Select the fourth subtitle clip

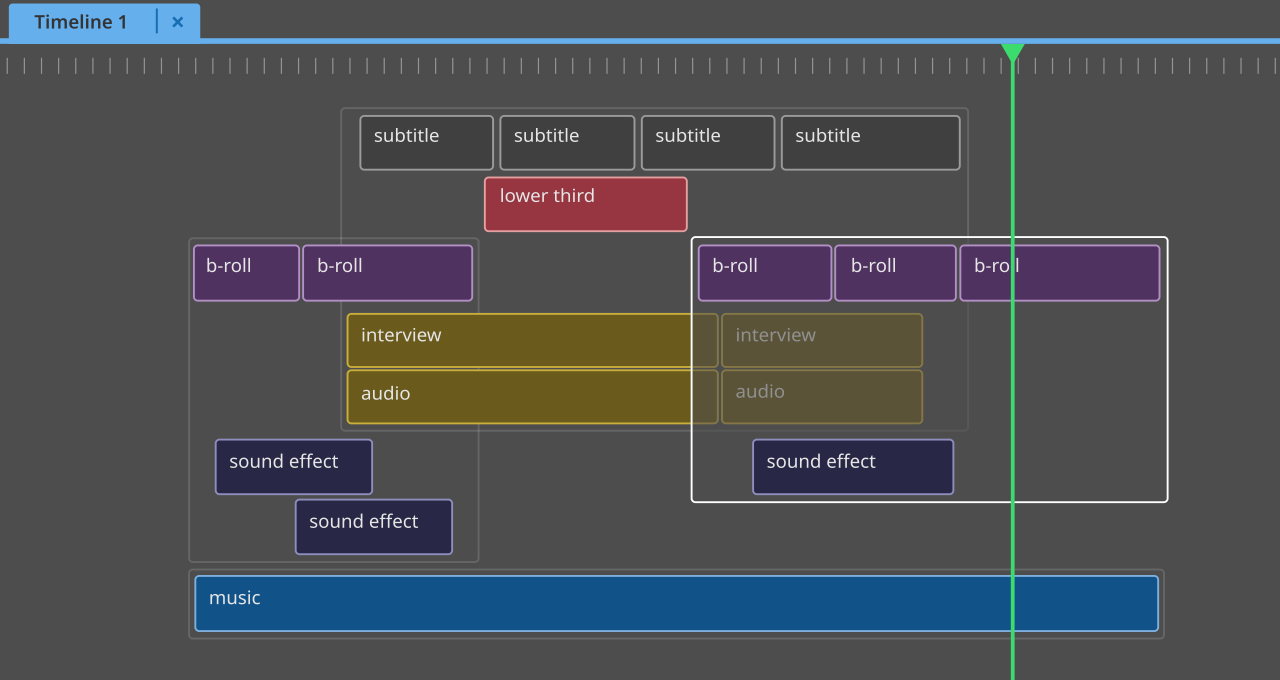coord(870,142)
